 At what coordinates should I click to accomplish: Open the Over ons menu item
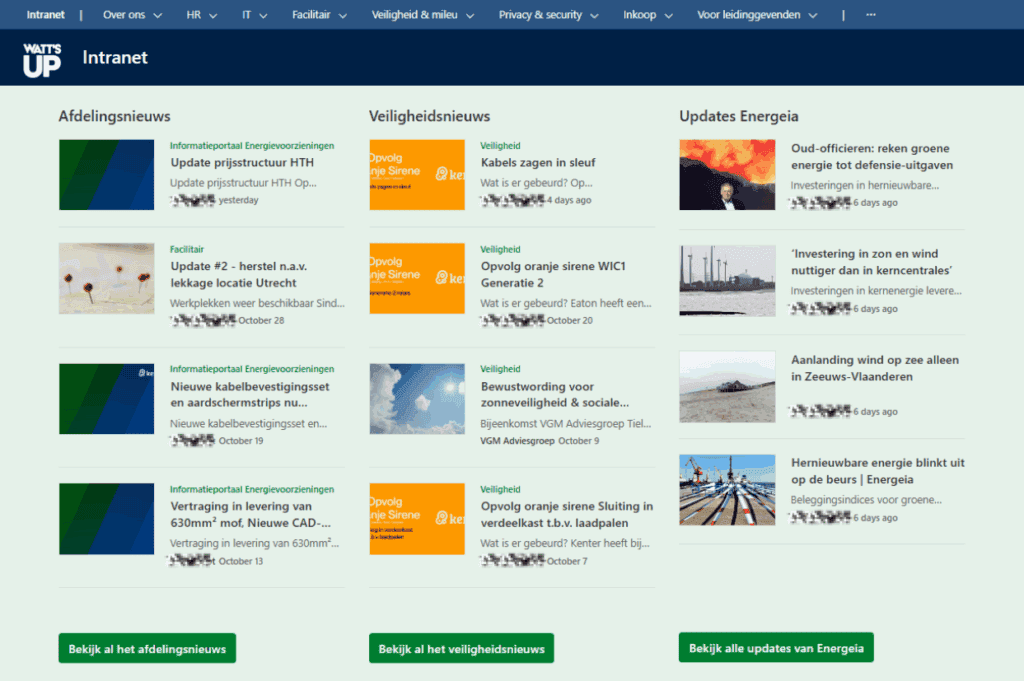(123, 14)
